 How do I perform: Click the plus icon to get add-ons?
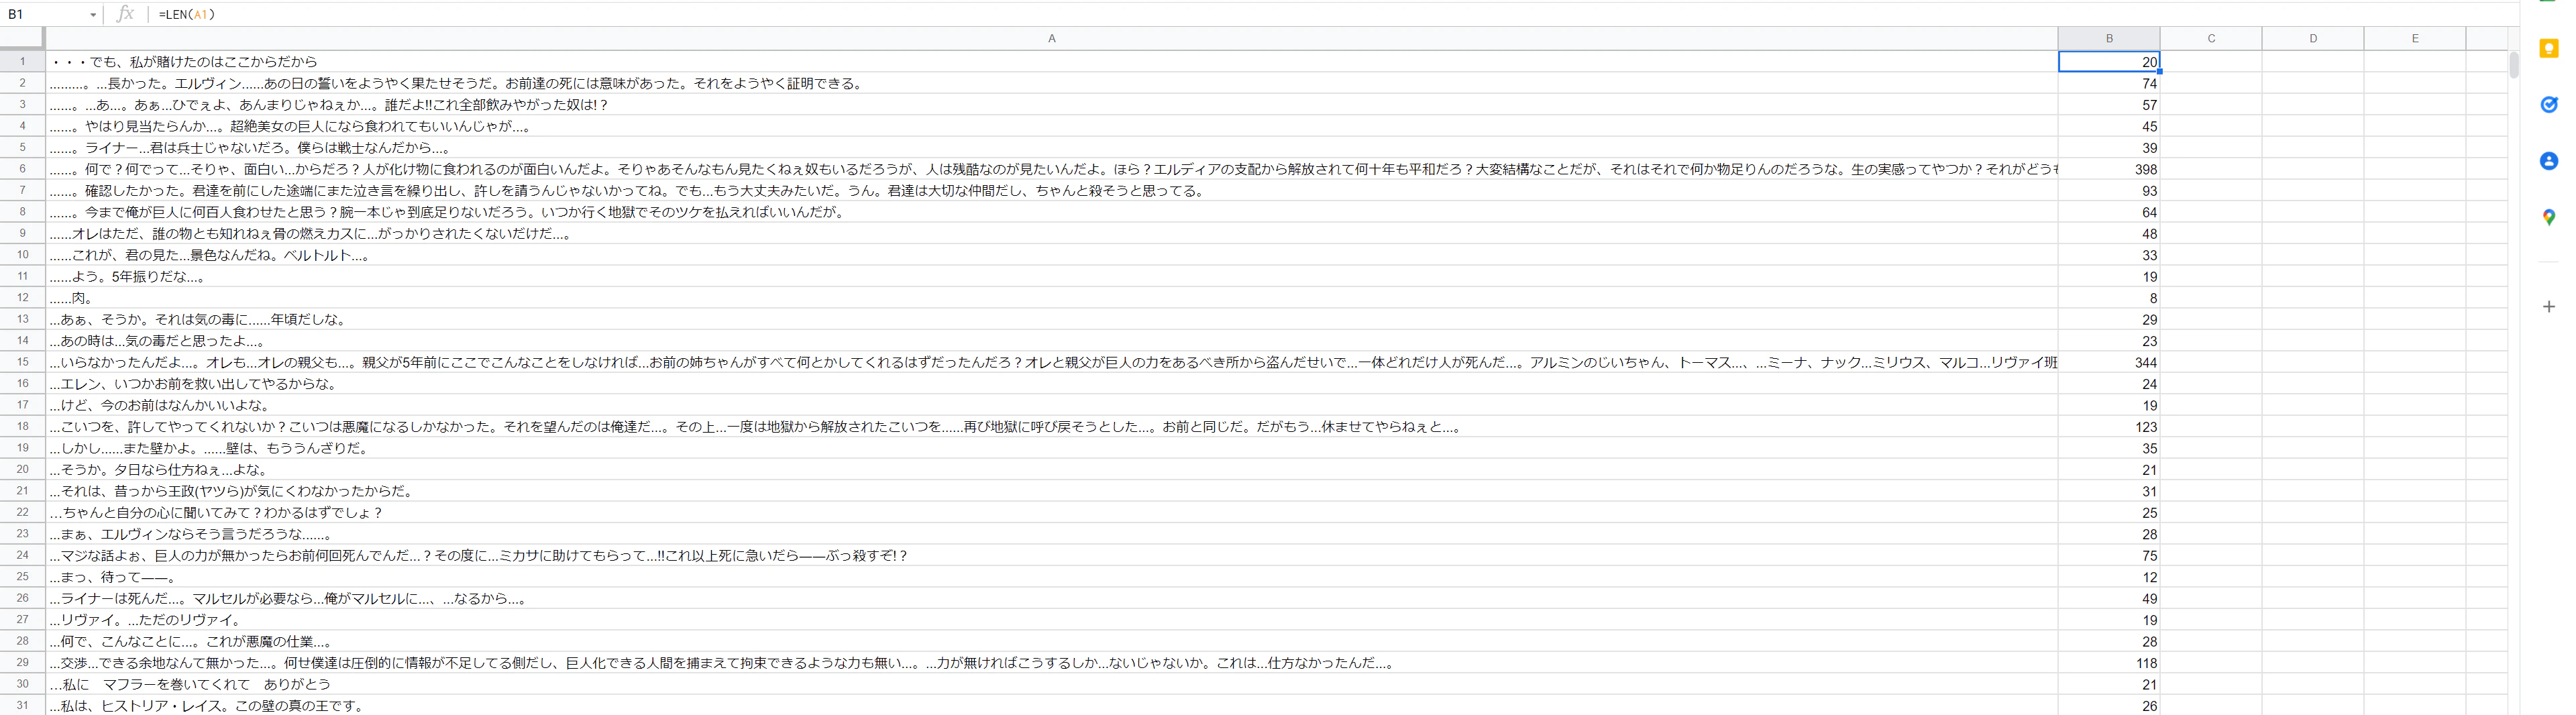[x=2548, y=306]
